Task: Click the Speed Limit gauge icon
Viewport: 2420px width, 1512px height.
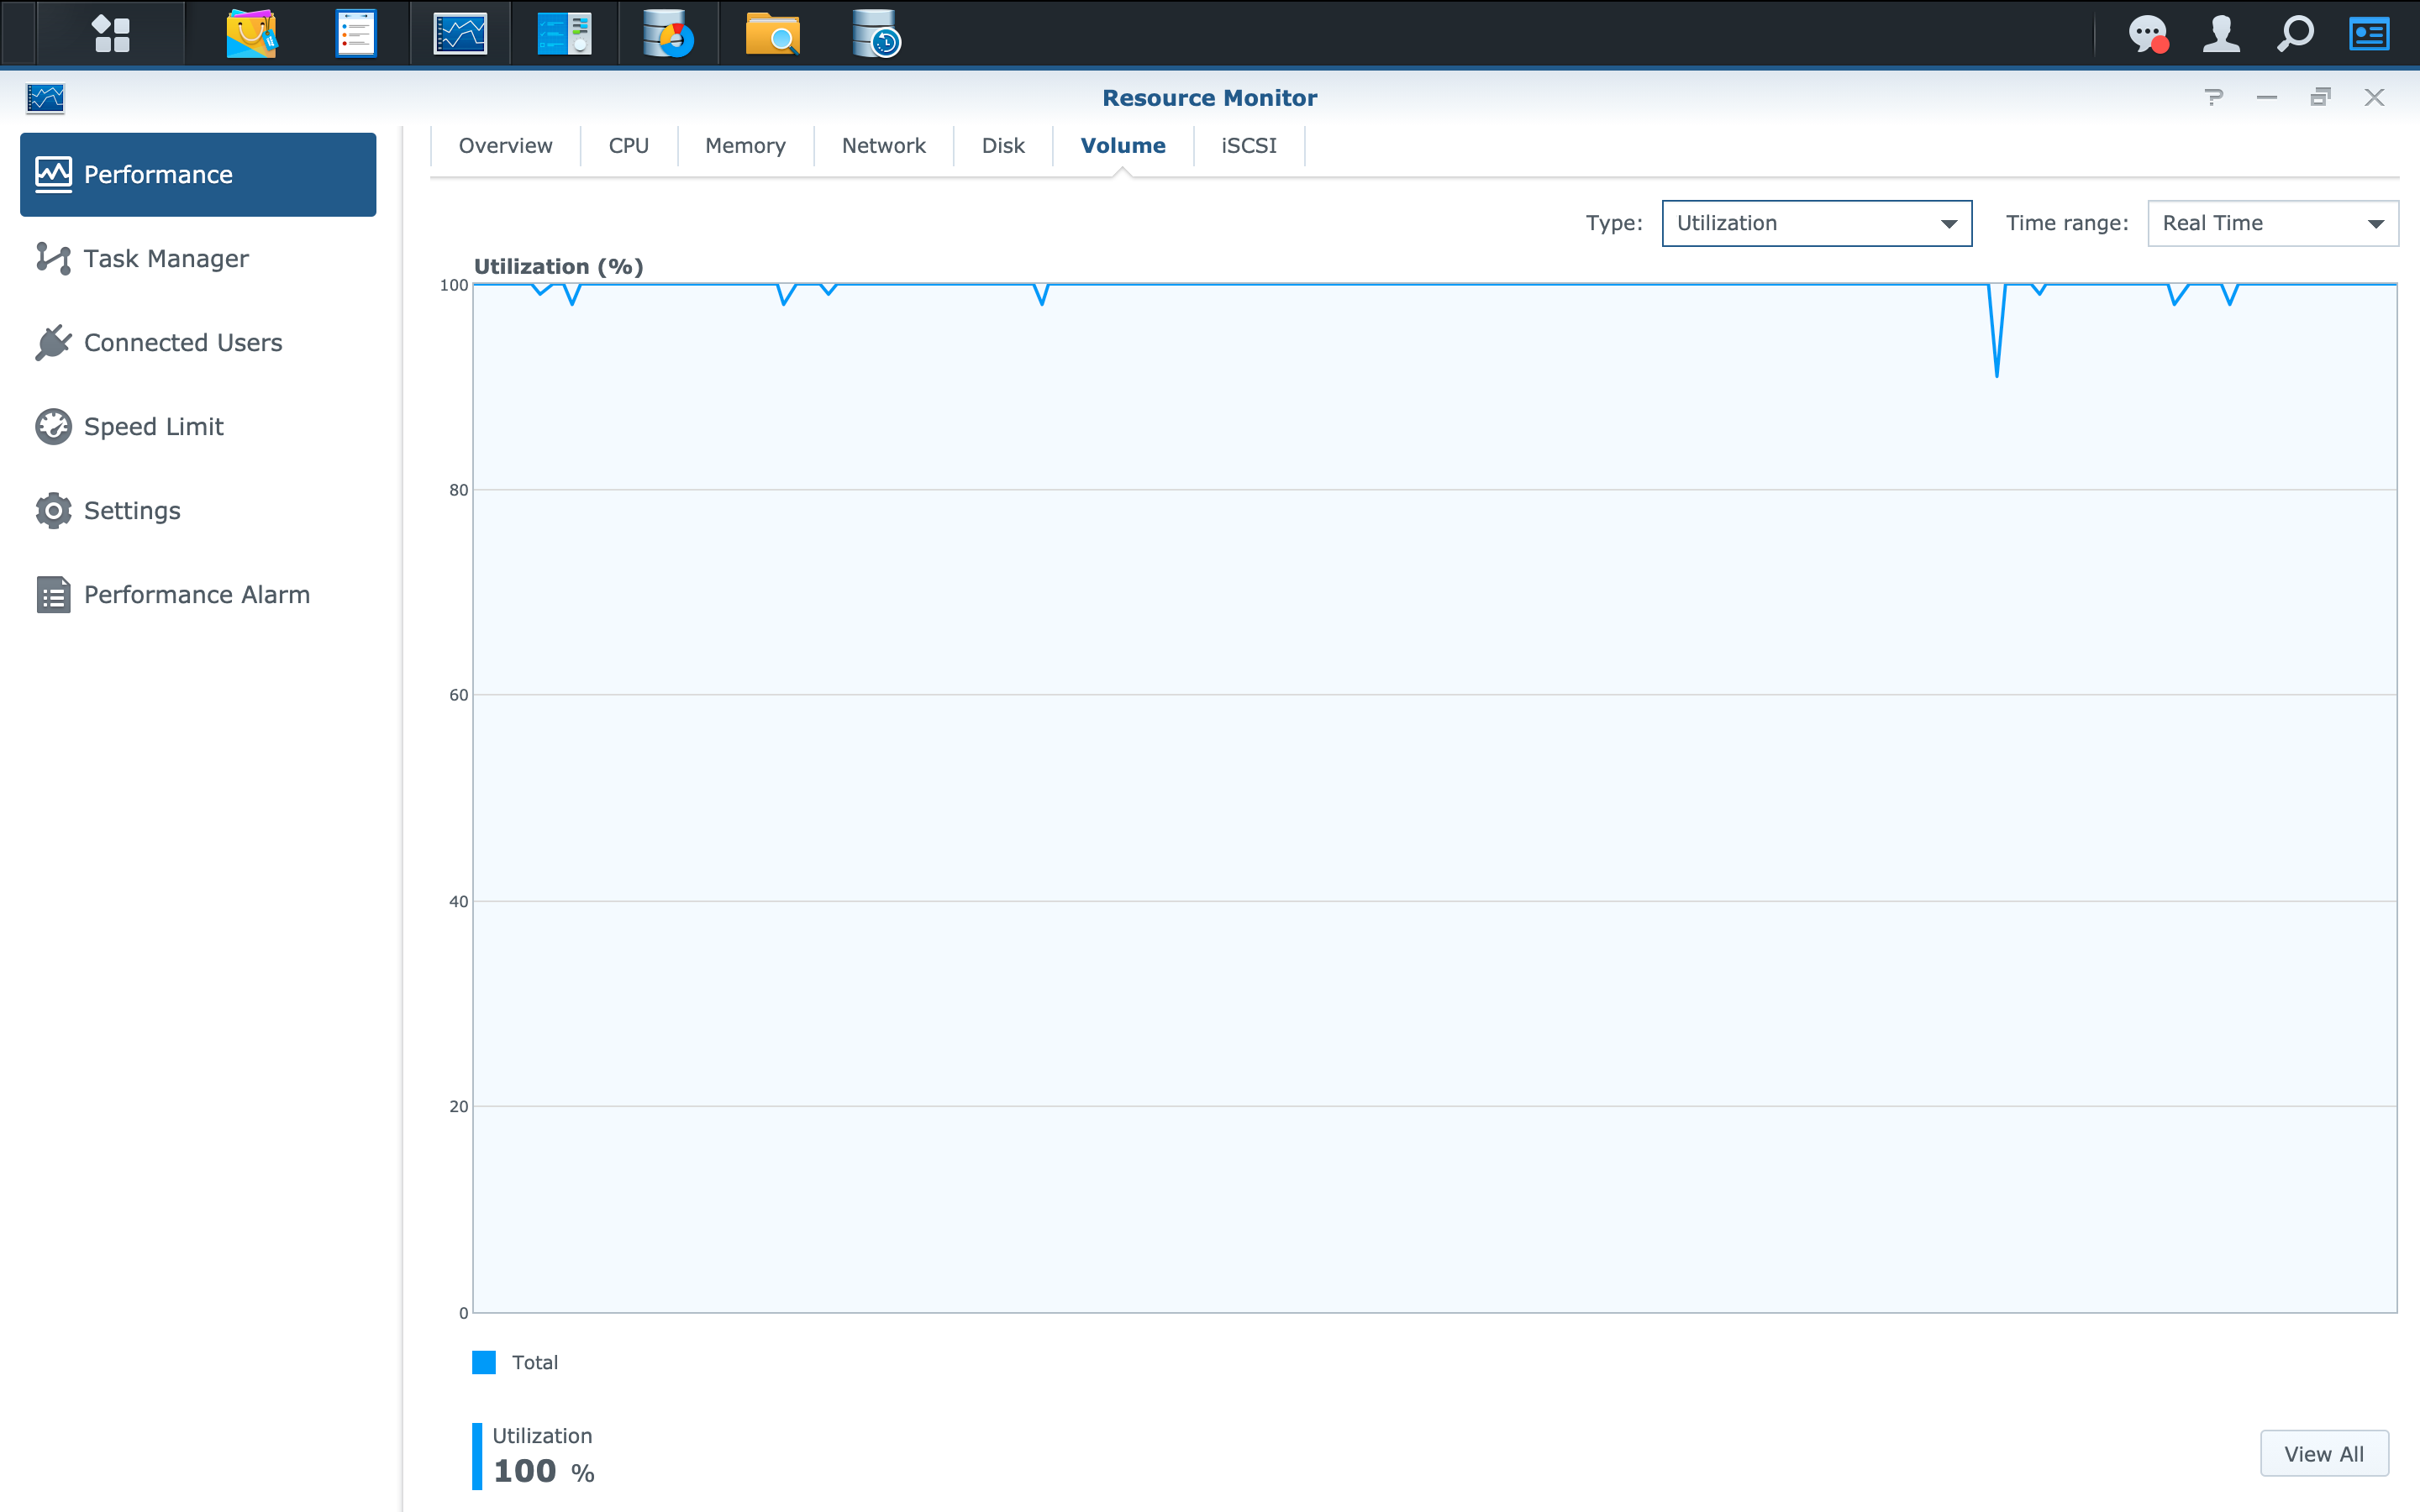Action: [x=53, y=426]
